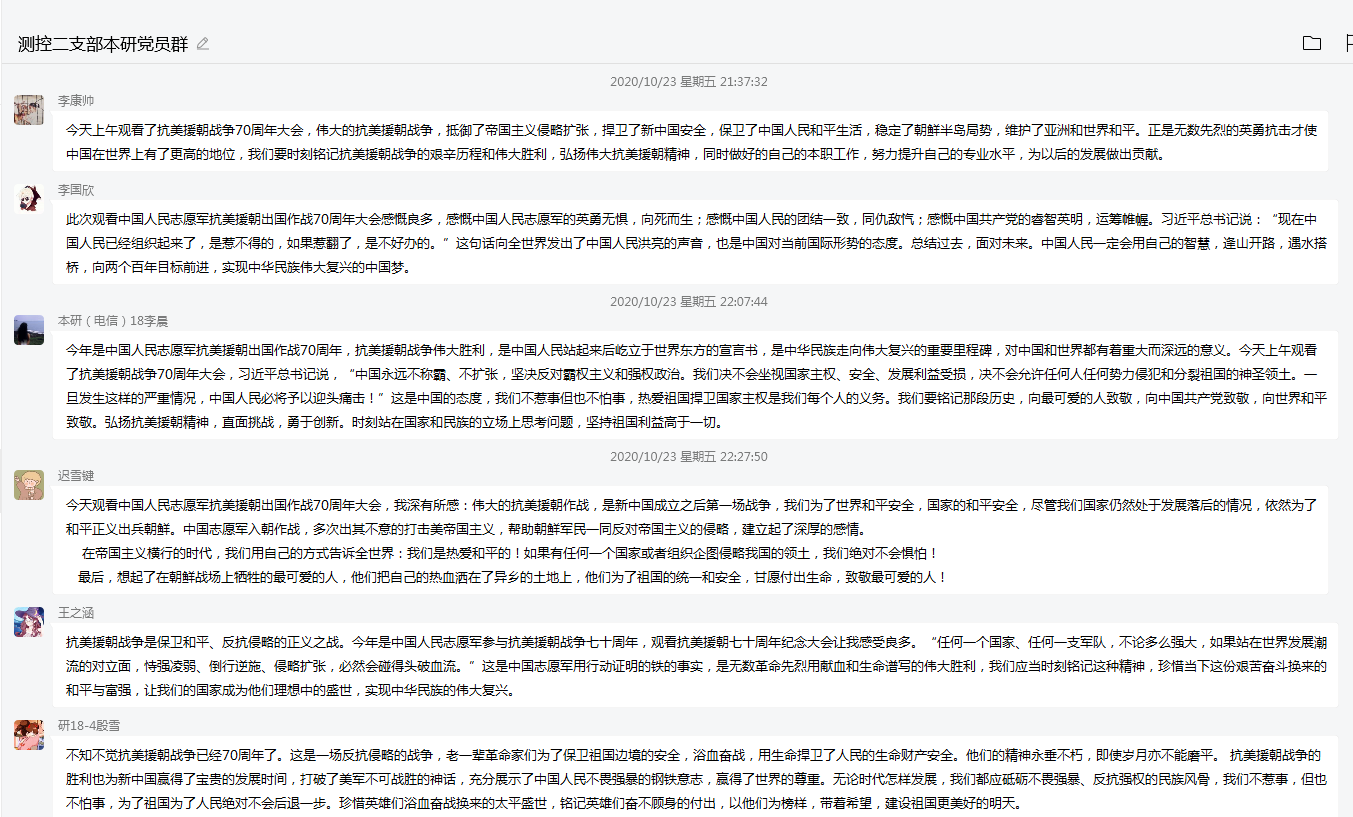The width and height of the screenshot is (1353, 817).
Task: Click the sender name 李国欣
Action: tap(76, 189)
